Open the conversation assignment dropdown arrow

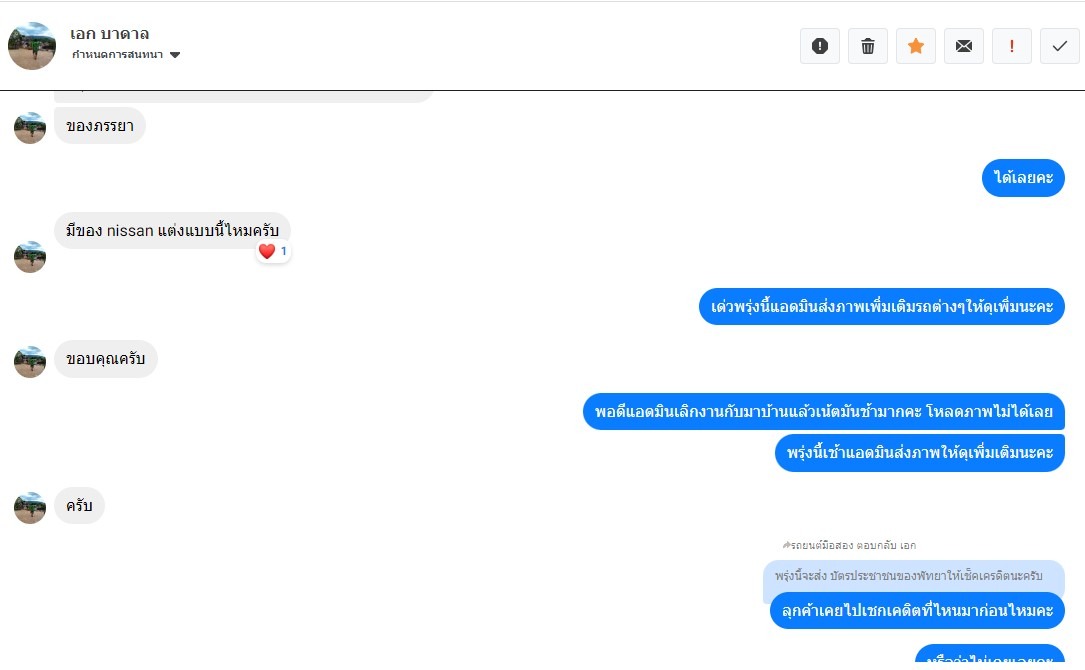[175, 55]
